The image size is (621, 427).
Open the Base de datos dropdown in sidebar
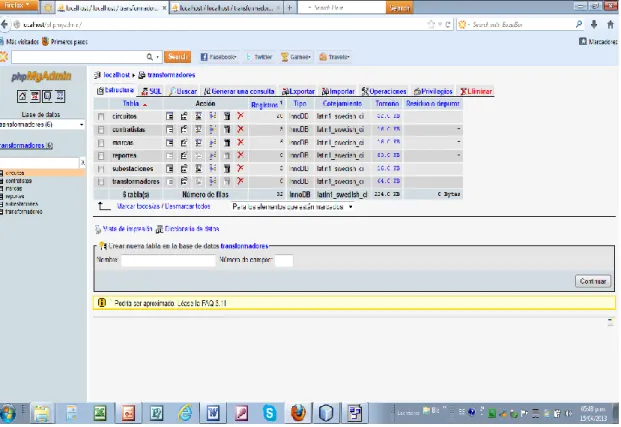[42, 124]
